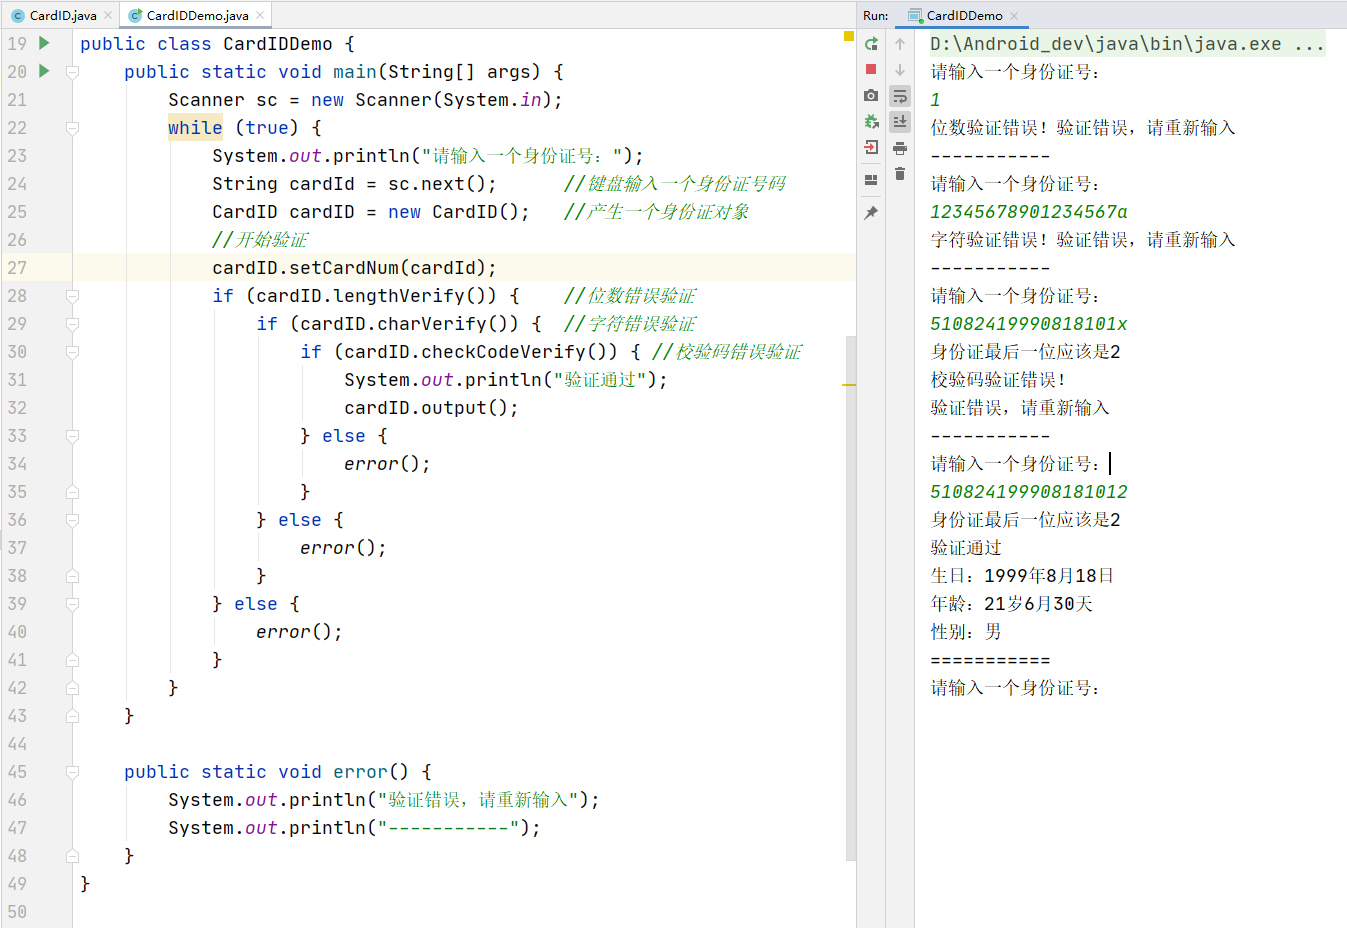Click the camera thread dump icon
The height and width of the screenshot is (928, 1347).
tap(871, 95)
